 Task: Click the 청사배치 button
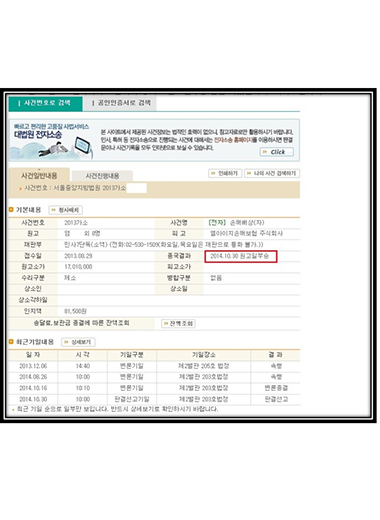pos(66,210)
